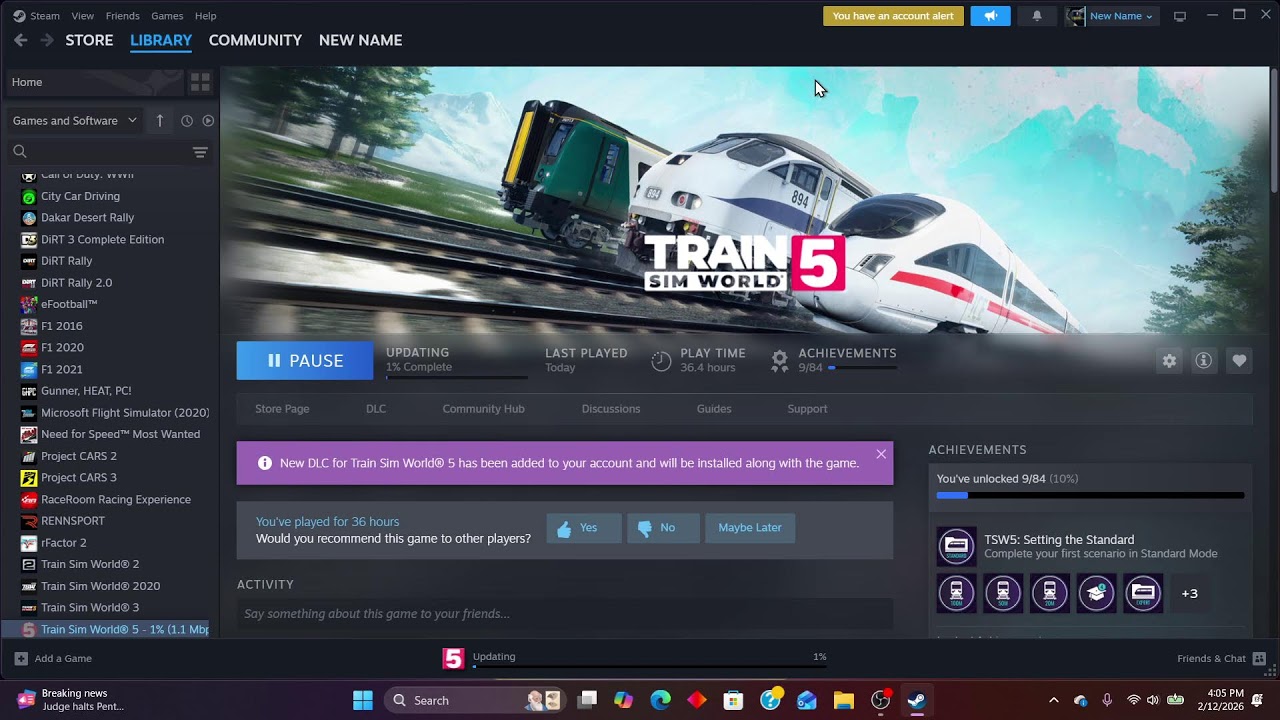Show hidden system tray icons chevron

click(1053, 700)
